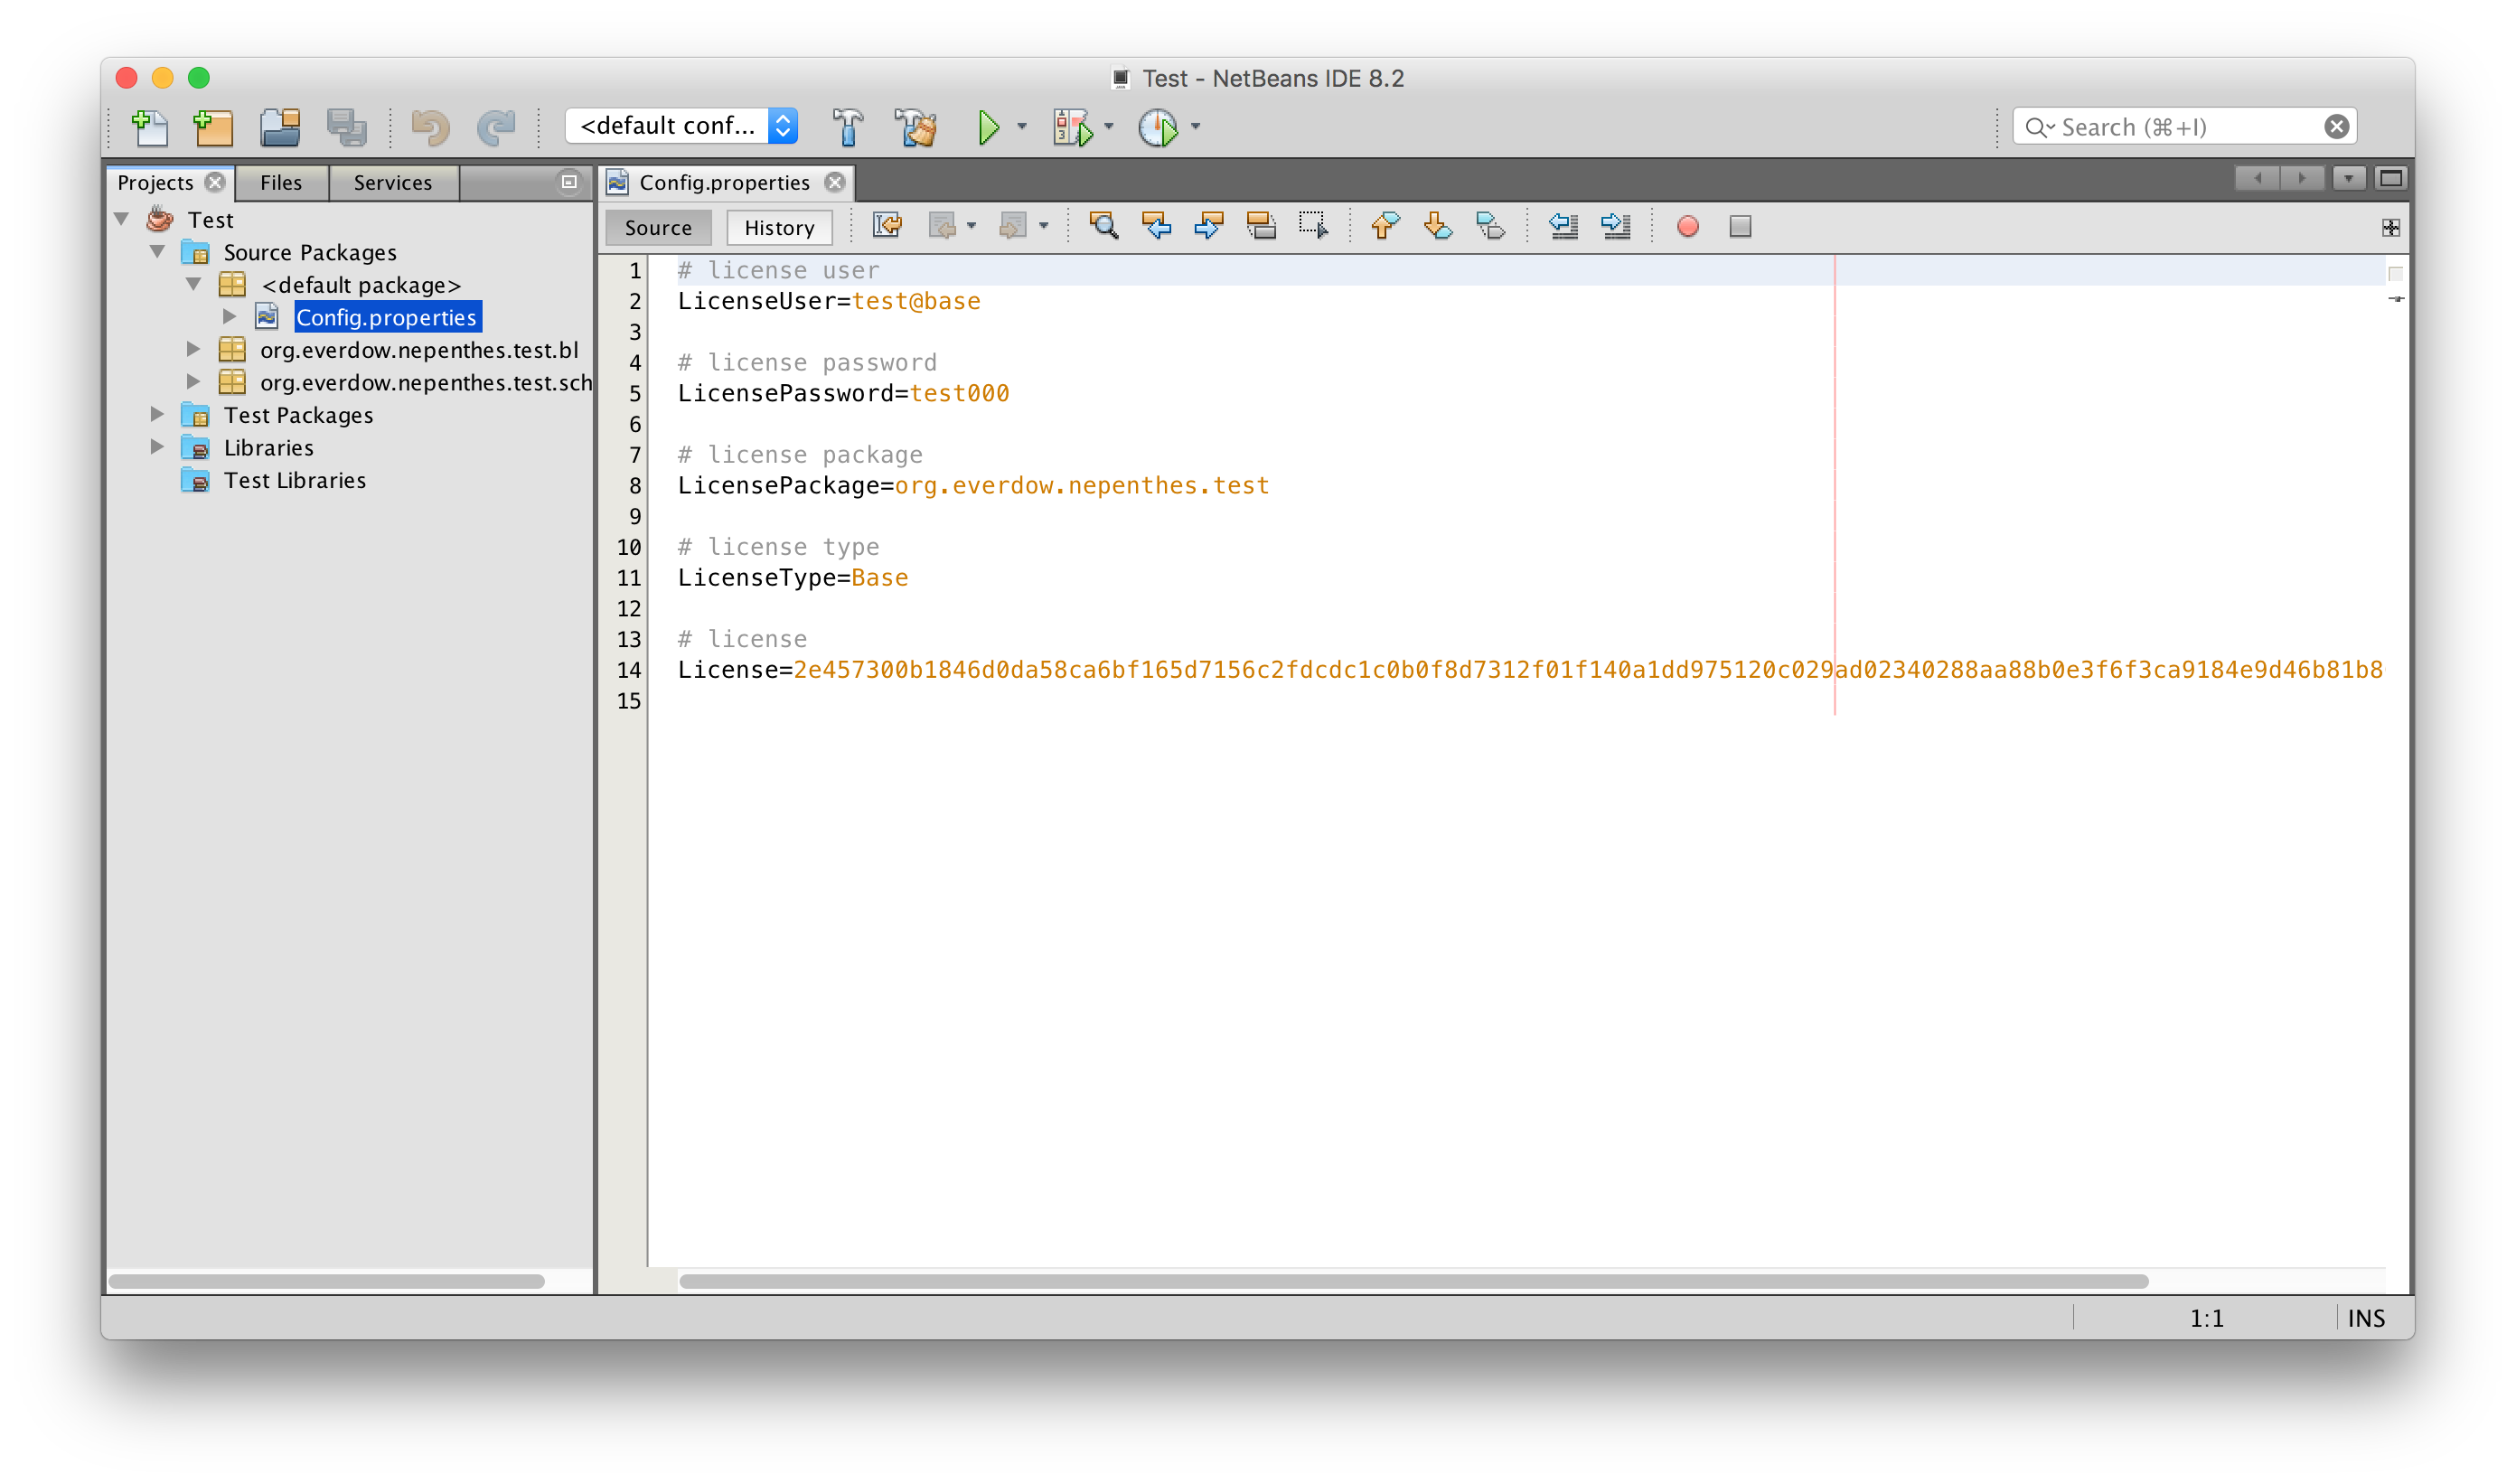Switch to Source view
The image size is (2516, 1484).
click(658, 227)
